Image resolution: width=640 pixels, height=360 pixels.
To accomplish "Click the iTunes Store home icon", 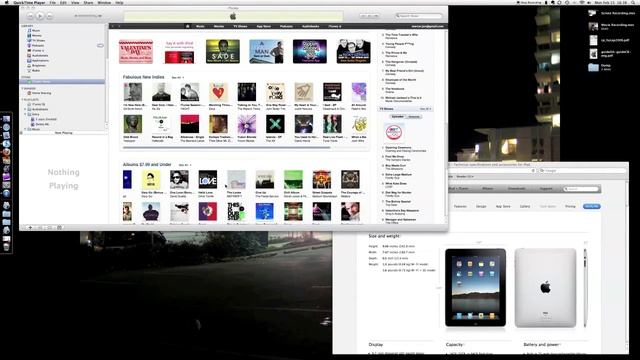I will click(x=187, y=26).
